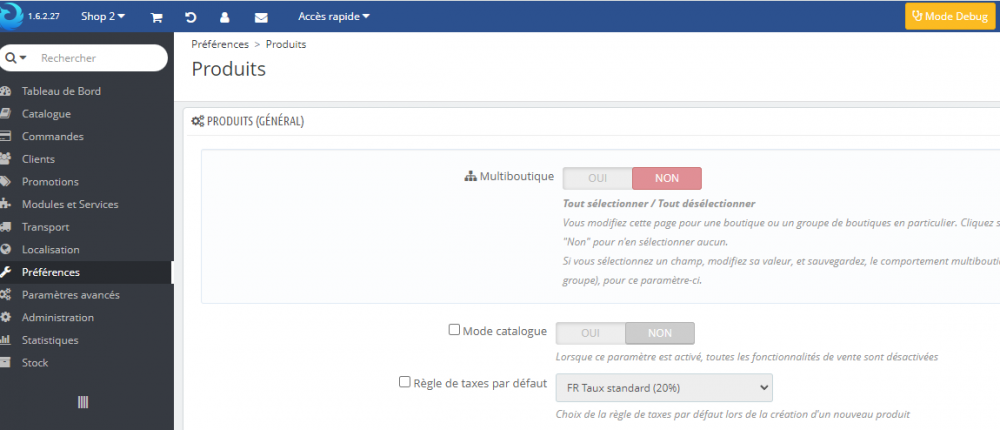
Task: Tick the Règle de taxes par défaut checkbox
Action: (404, 382)
